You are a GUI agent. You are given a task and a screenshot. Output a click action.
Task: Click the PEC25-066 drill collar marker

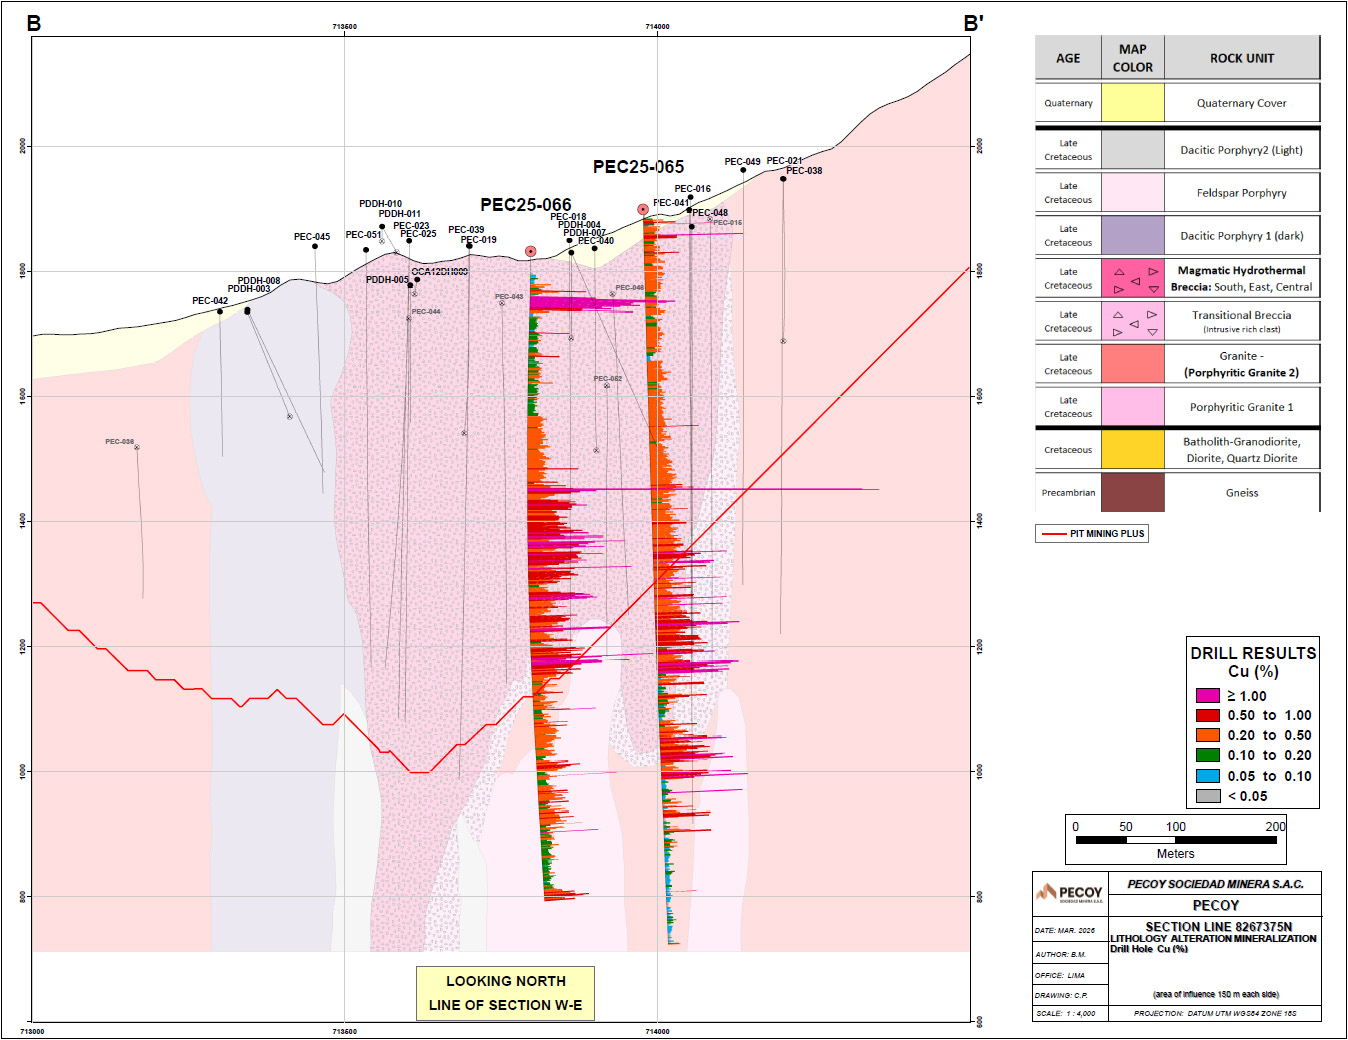(x=530, y=251)
